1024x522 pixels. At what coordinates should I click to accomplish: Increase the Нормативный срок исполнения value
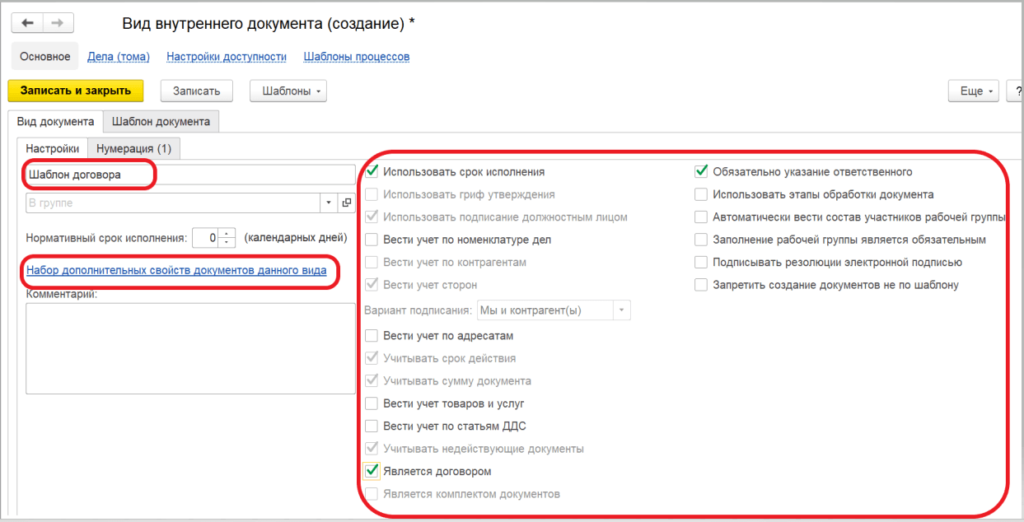(226, 233)
